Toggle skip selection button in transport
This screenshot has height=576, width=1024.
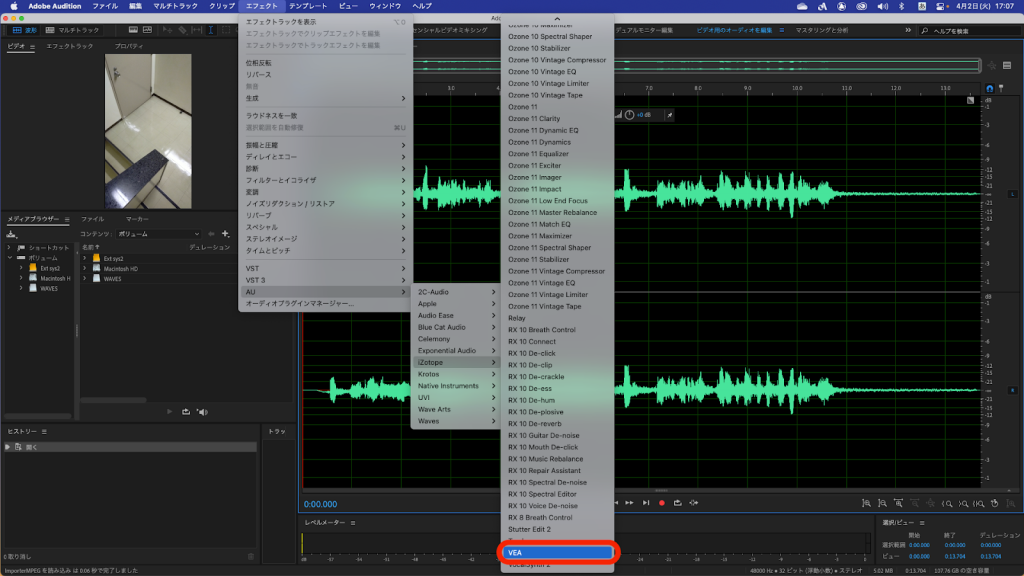pyautogui.click(x=694, y=503)
